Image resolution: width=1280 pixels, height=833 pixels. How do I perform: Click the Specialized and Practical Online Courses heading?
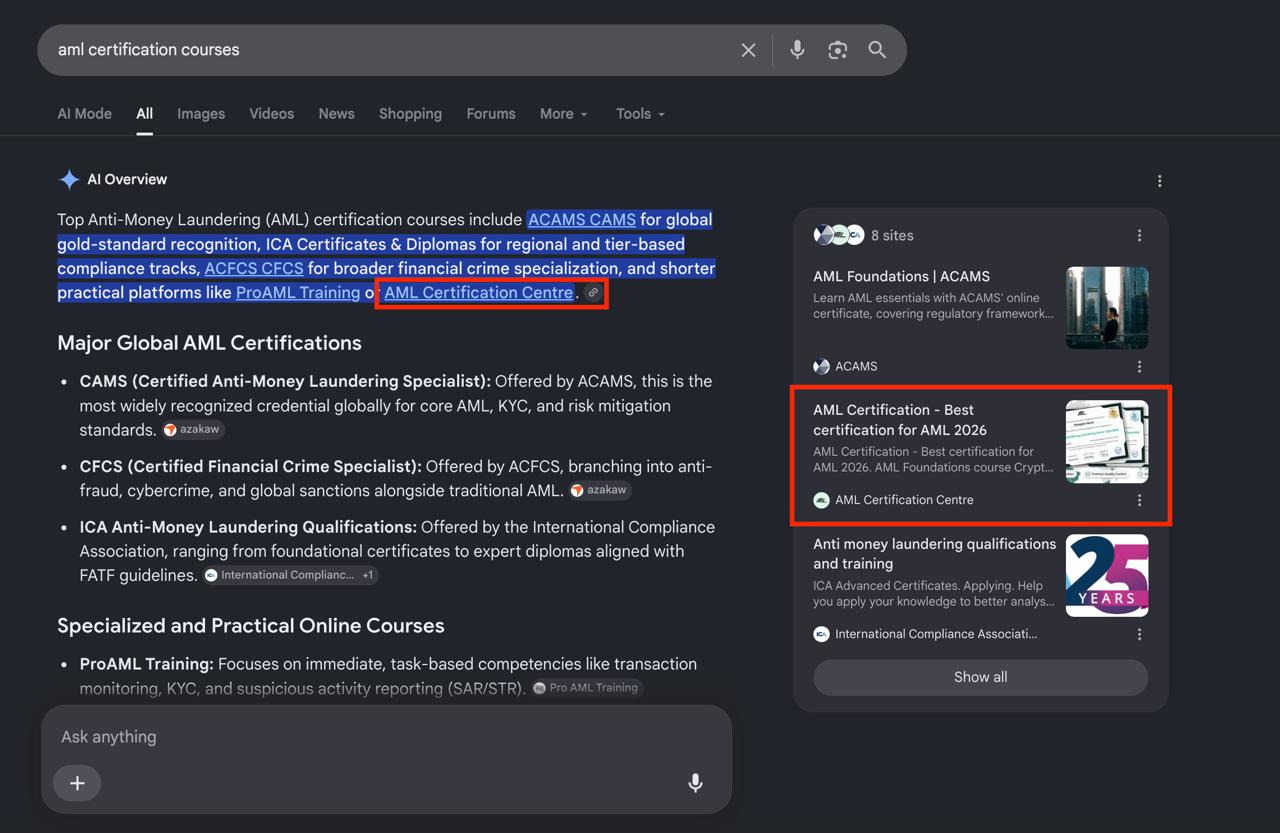click(x=251, y=626)
